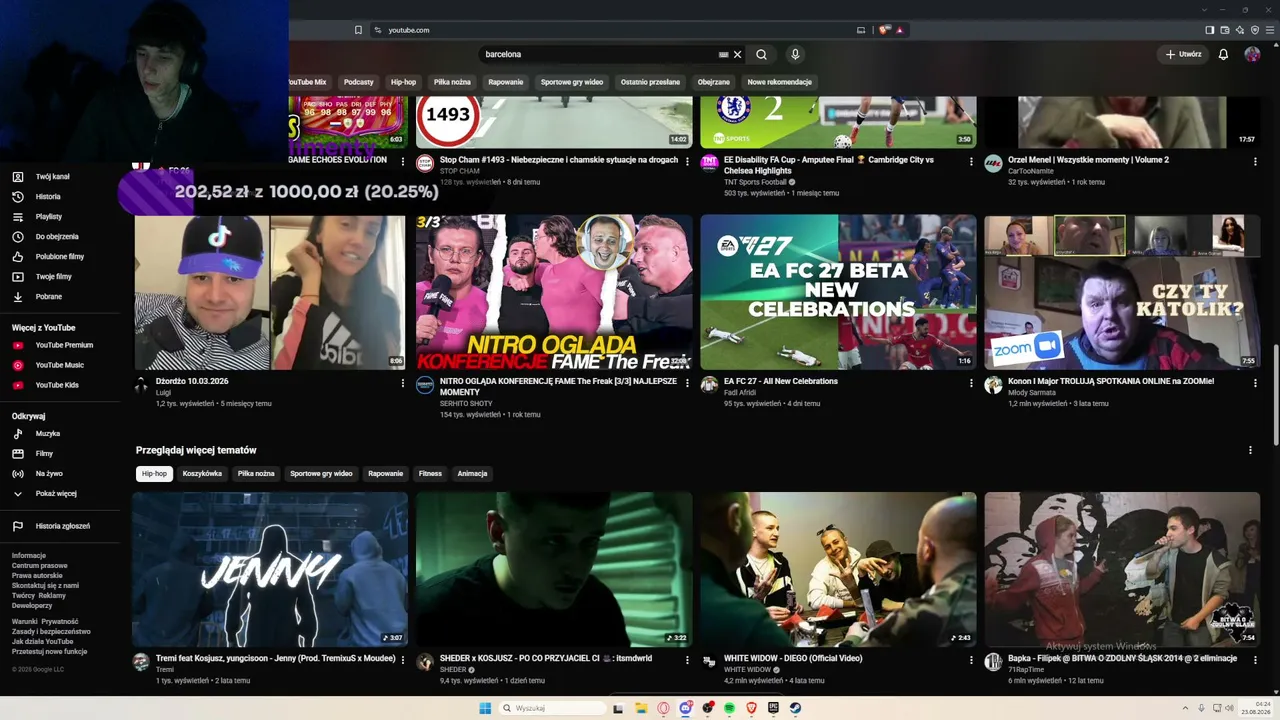This screenshot has height=720, width=1280.
Task: Open the EA FC 27 Beta celebrations thumbnail
Action: pos(838,292)
